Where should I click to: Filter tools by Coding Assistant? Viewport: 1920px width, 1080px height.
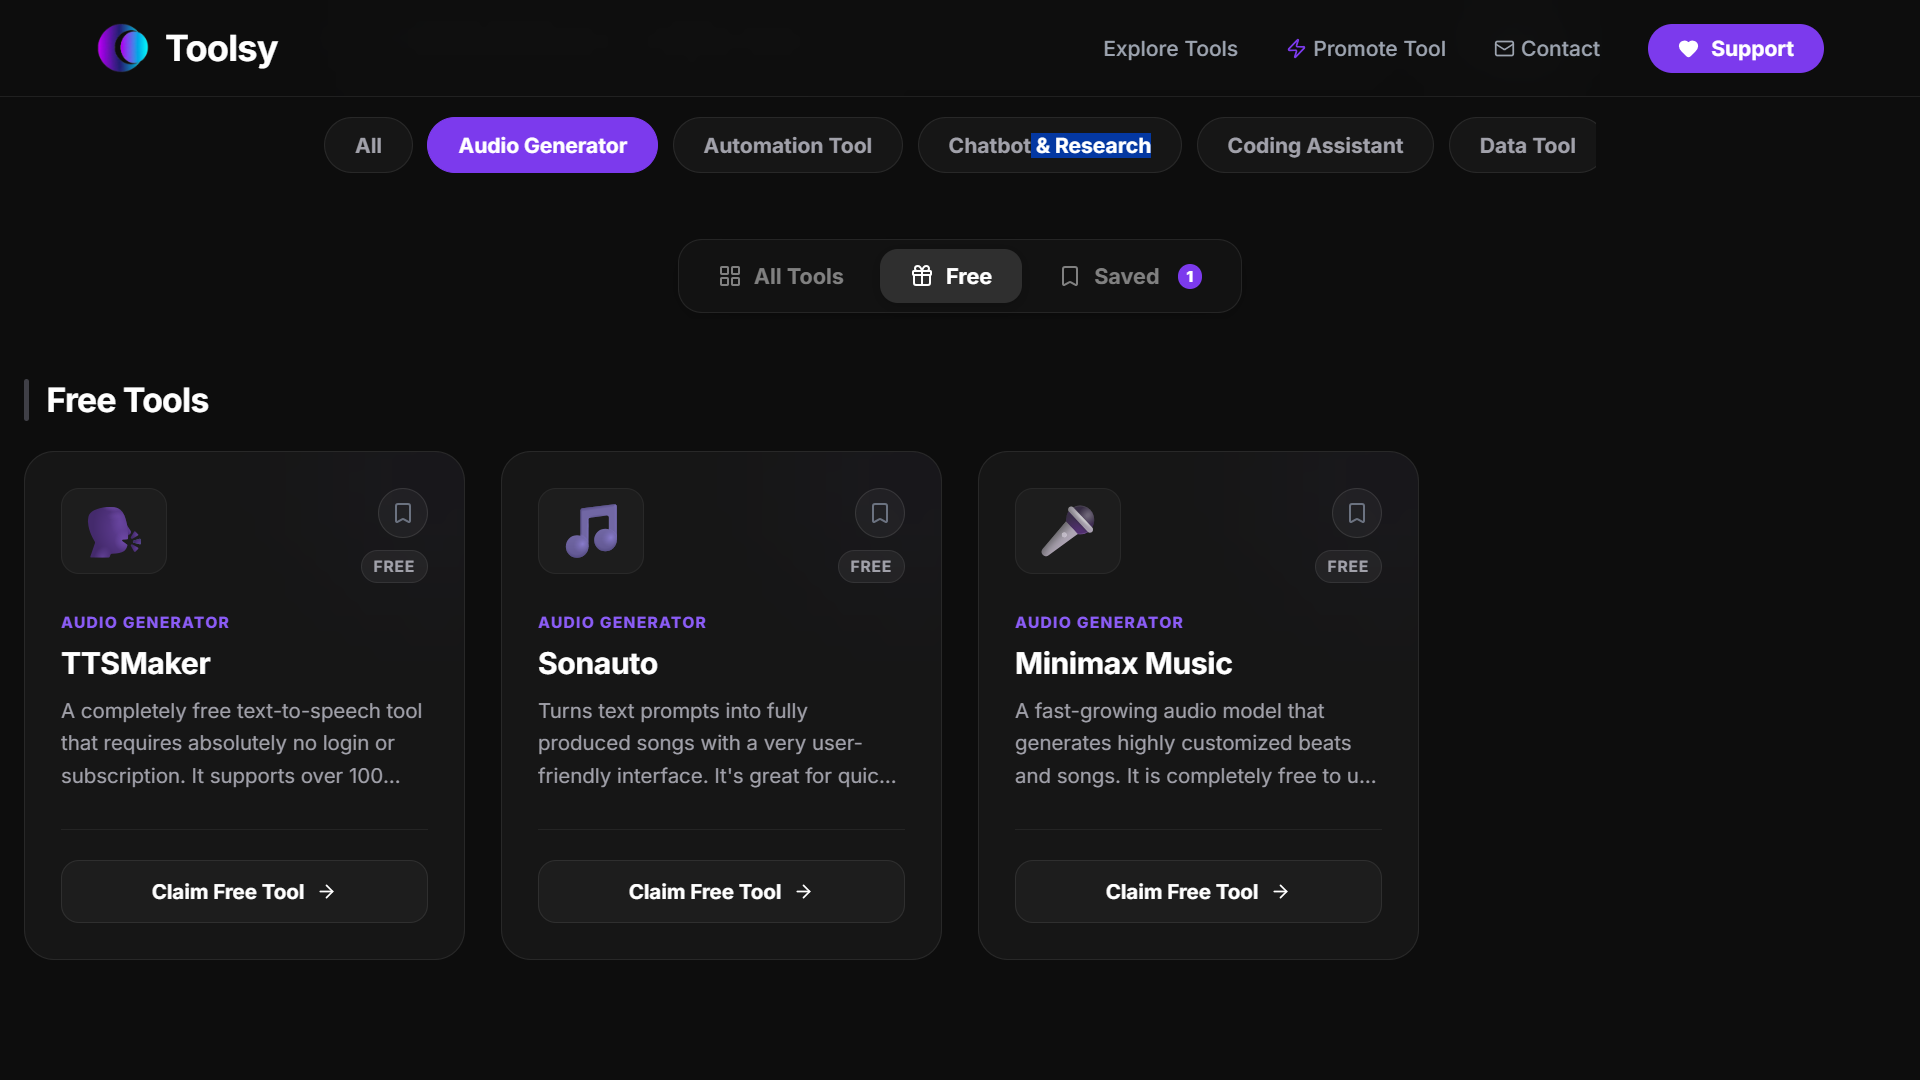point(1315,145)
